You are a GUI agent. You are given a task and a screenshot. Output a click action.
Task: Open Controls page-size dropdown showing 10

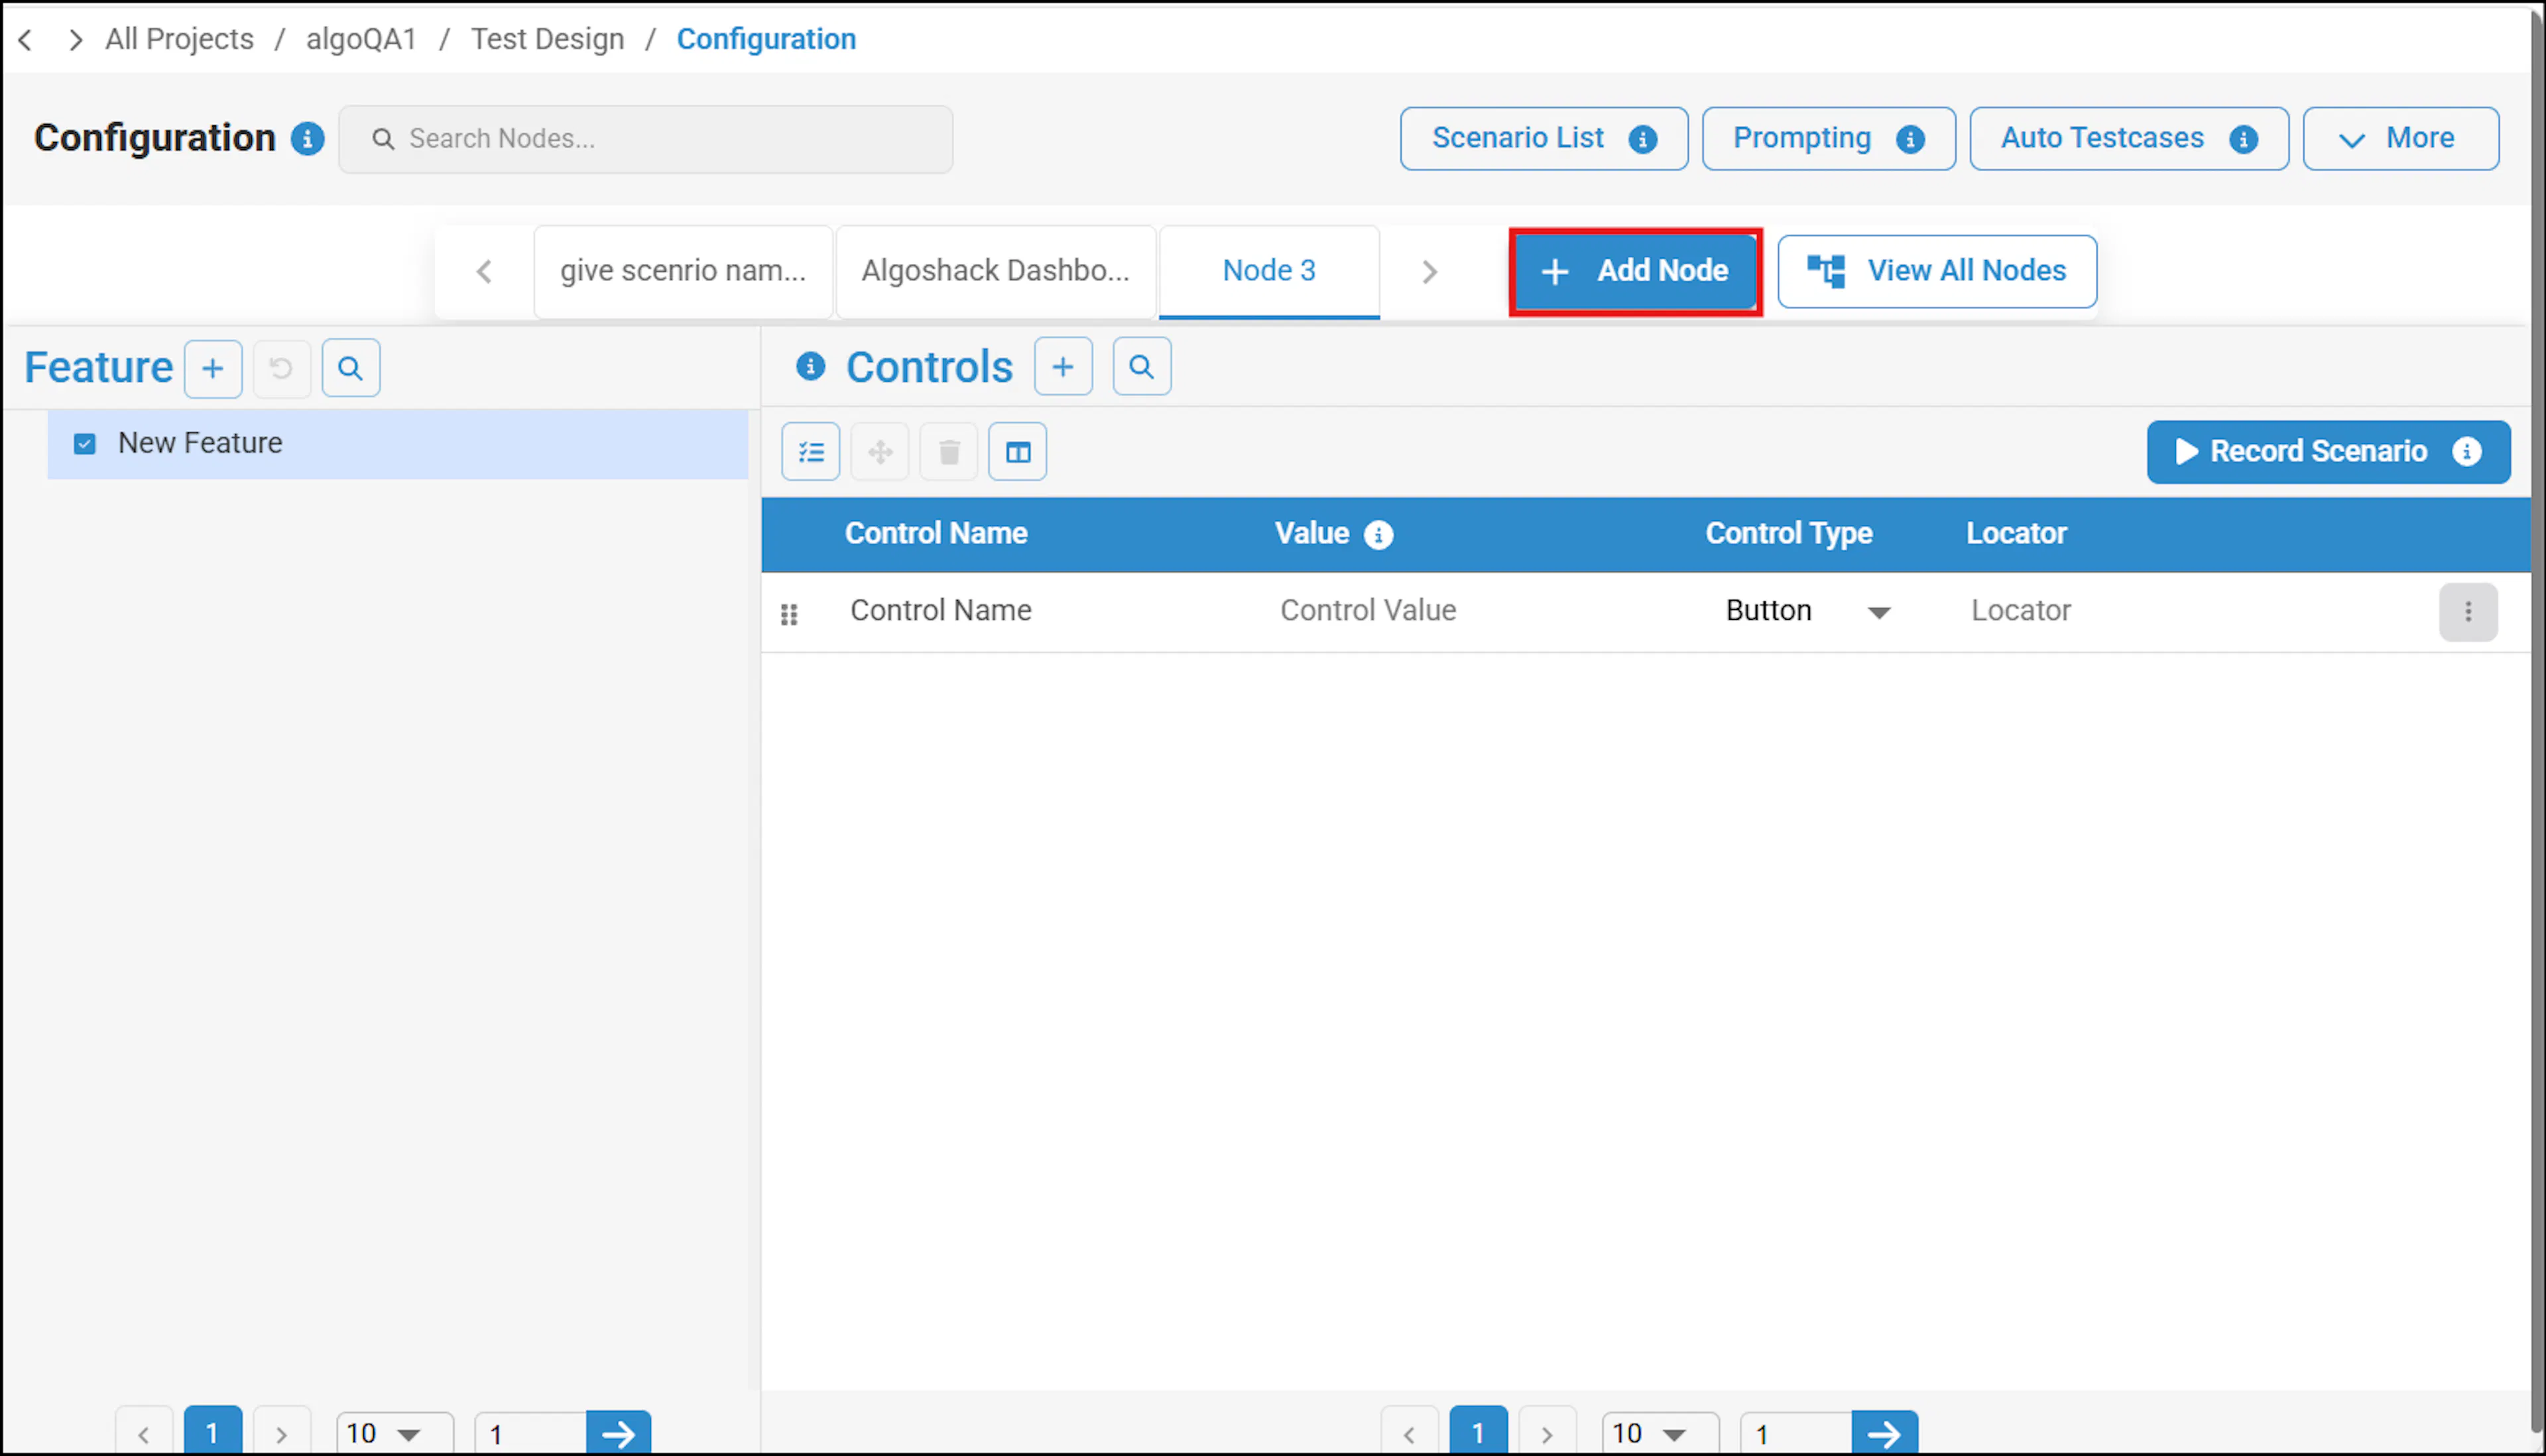click(x=1661, y=1434)
